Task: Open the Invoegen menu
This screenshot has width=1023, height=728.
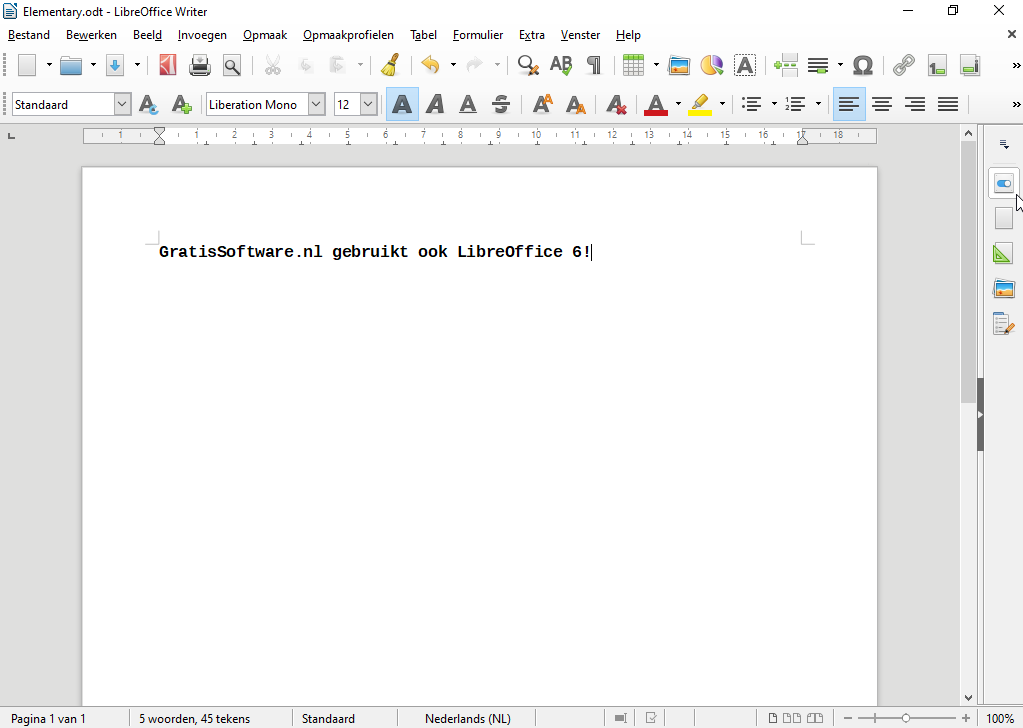Action: coord(202,35)
